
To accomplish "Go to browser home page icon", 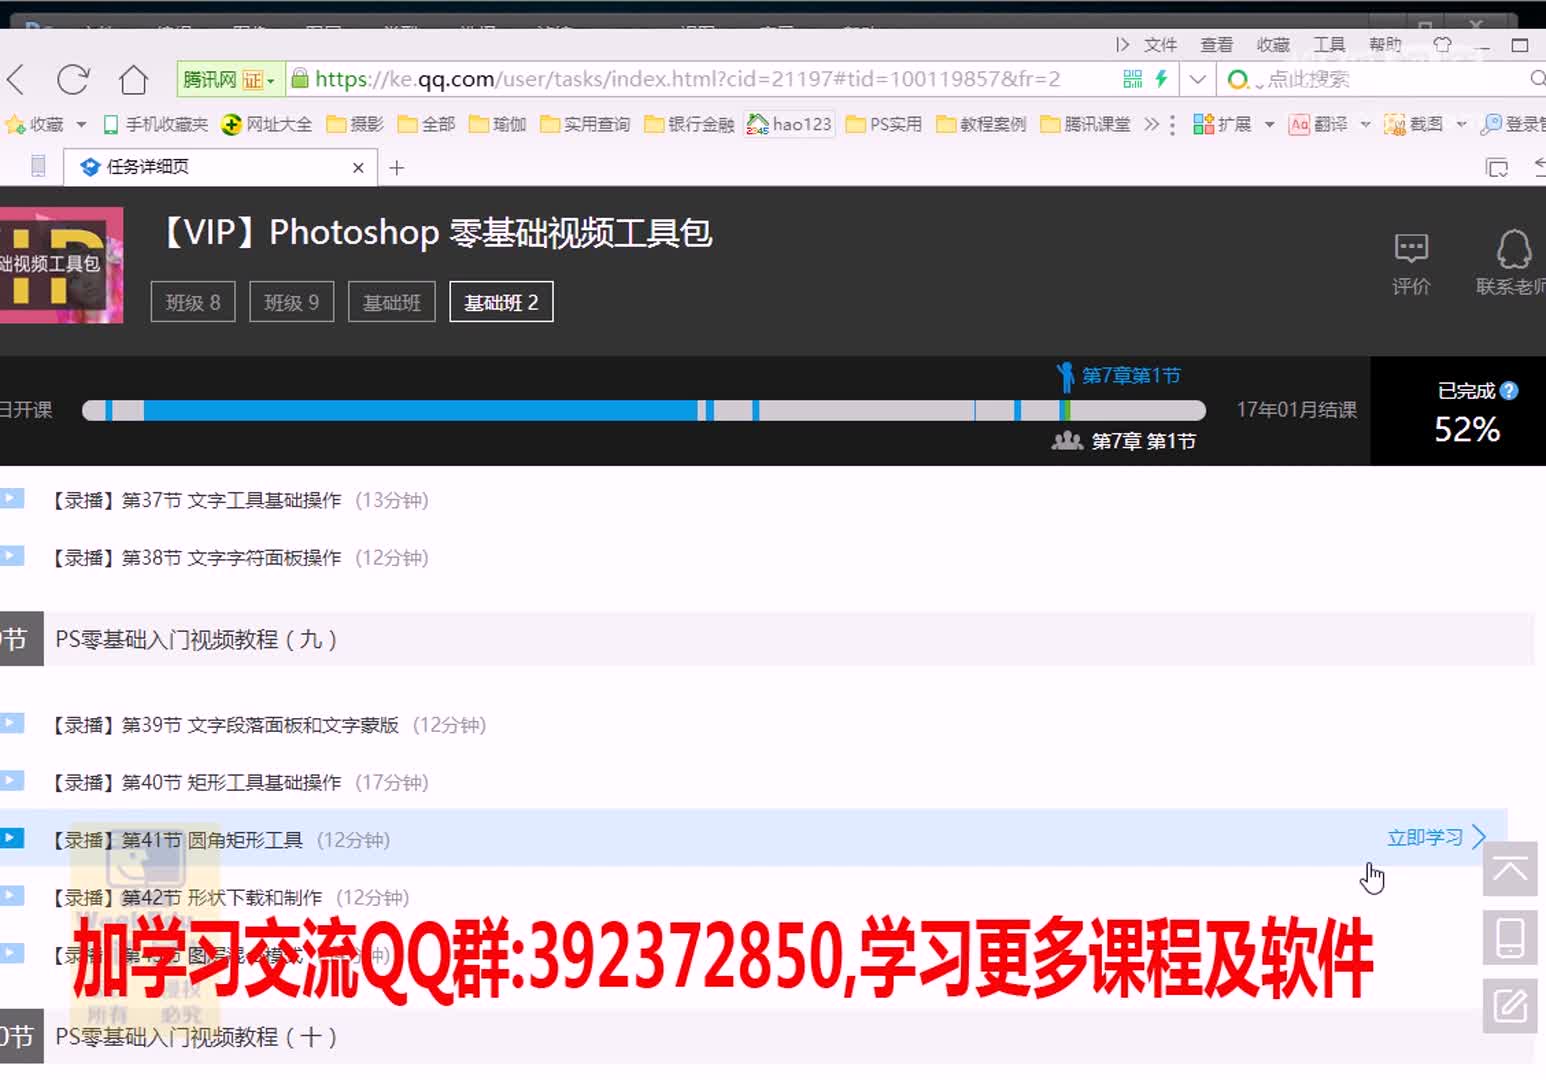I will (x=133, y=79).
